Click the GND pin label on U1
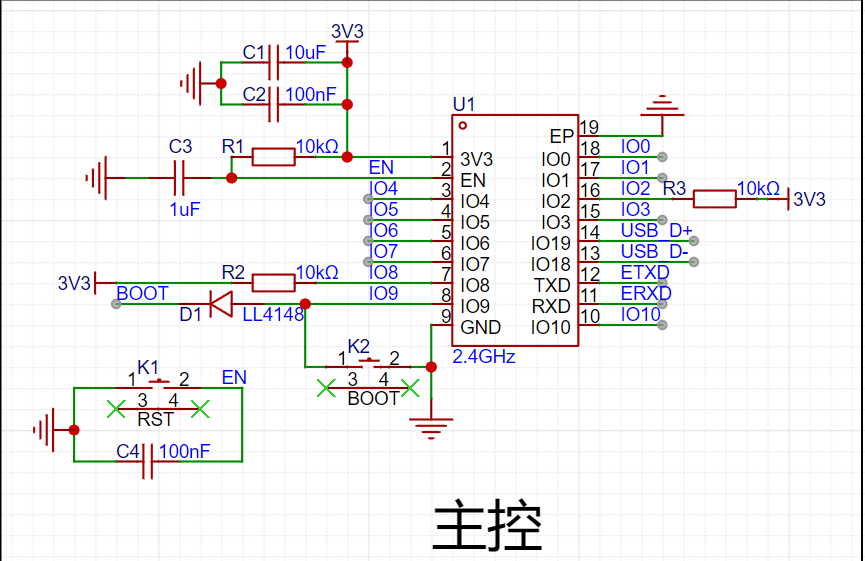The image size is (865, 561). [x=480, y=327]
